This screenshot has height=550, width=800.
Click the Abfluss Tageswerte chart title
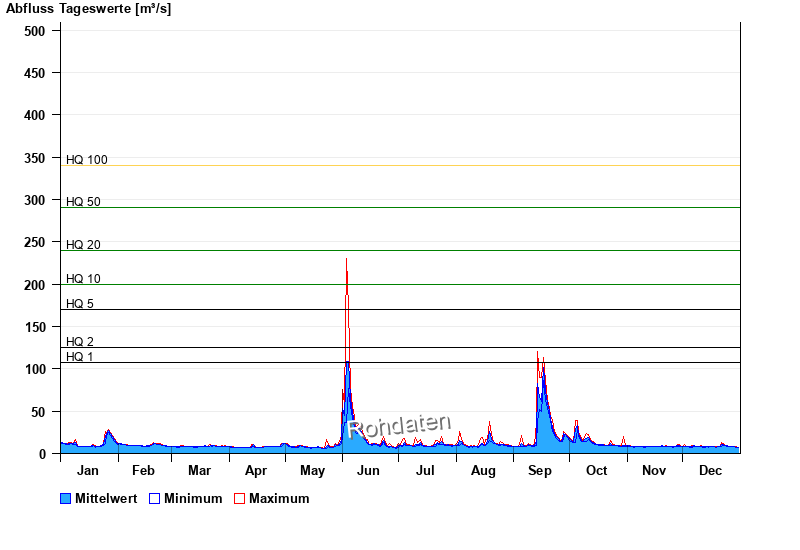88,9
